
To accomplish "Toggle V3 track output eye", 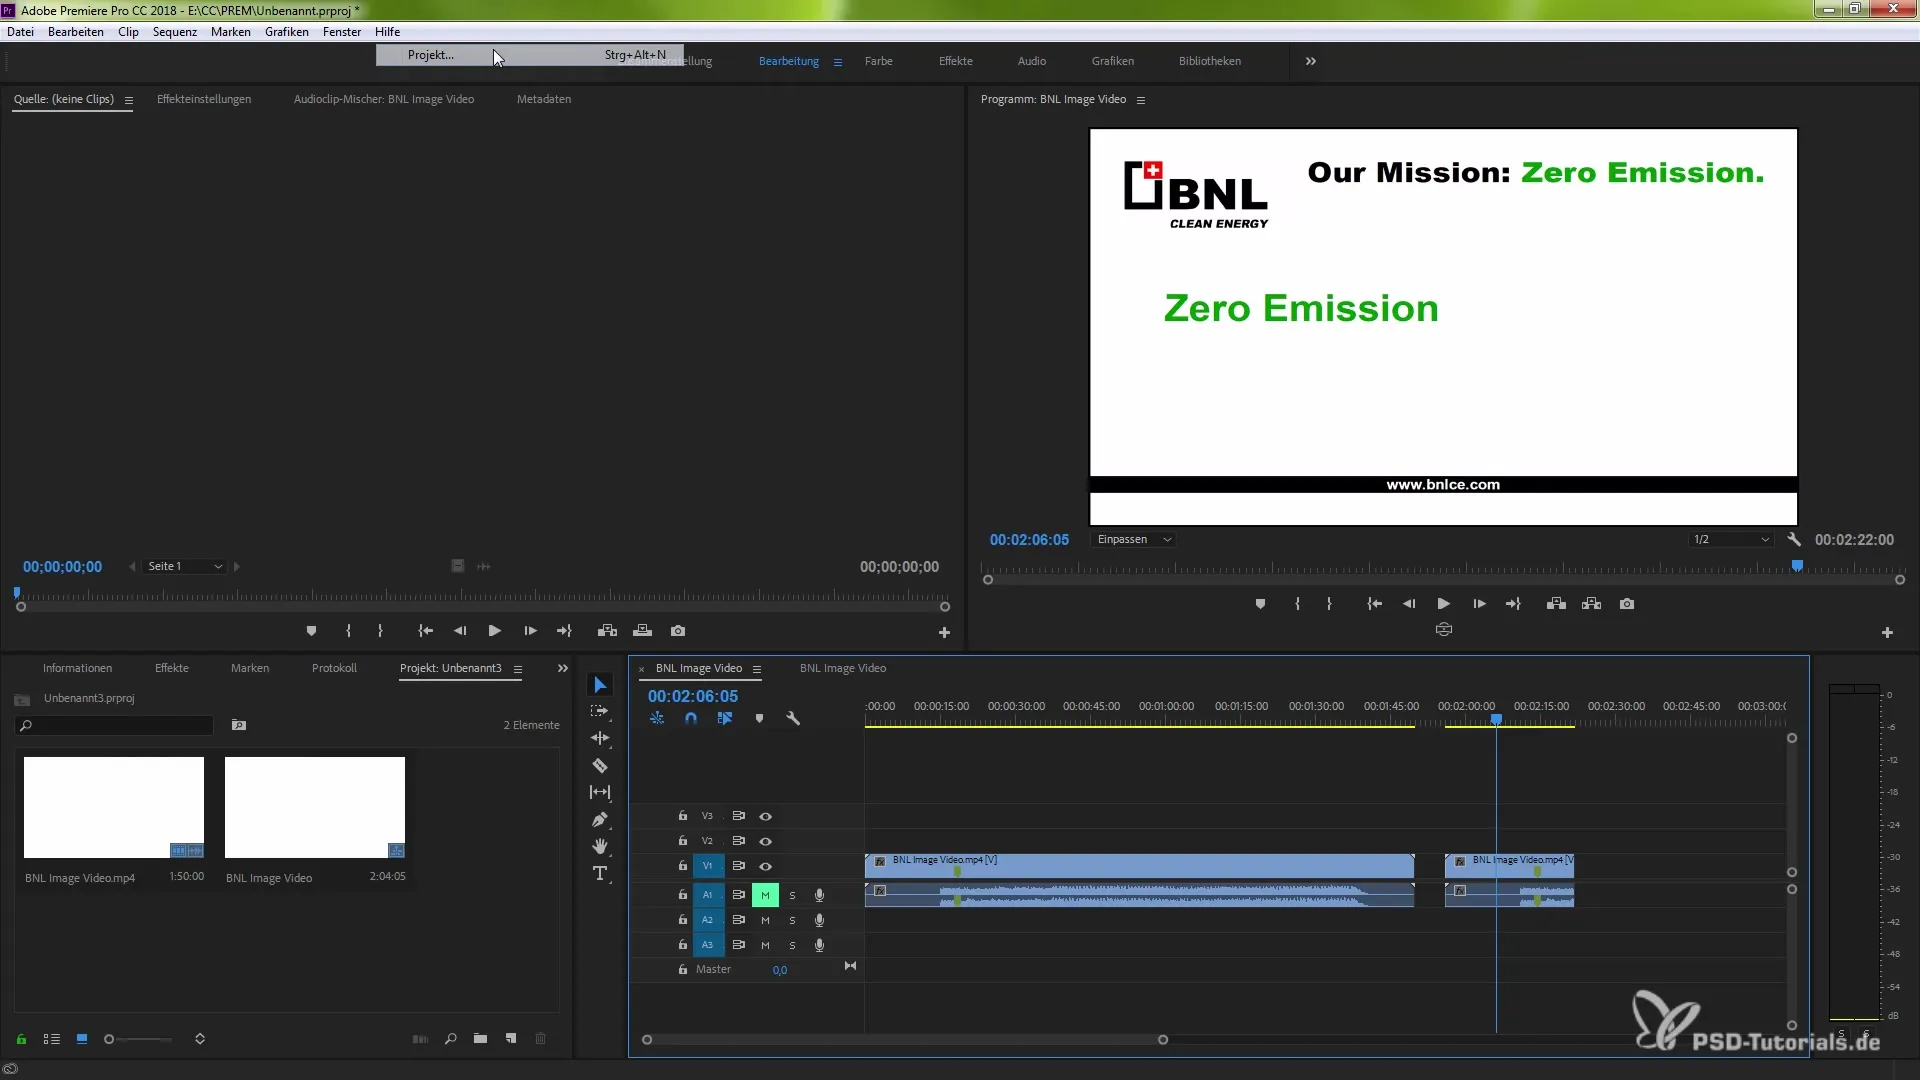I will [x=765, y=816].
